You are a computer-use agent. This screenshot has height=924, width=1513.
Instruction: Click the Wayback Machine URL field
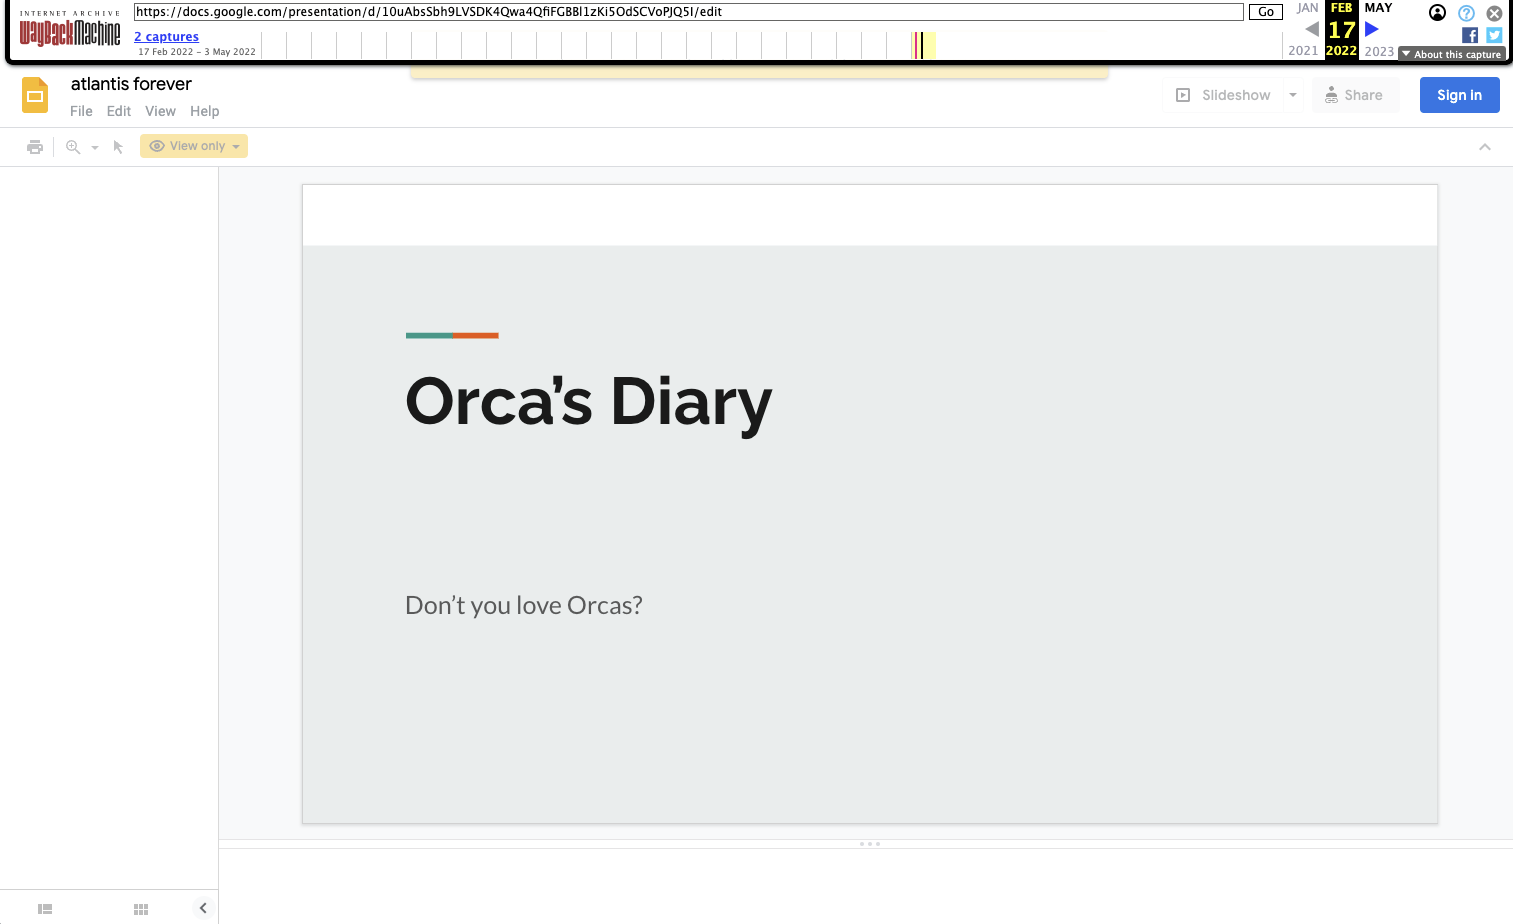689,12
